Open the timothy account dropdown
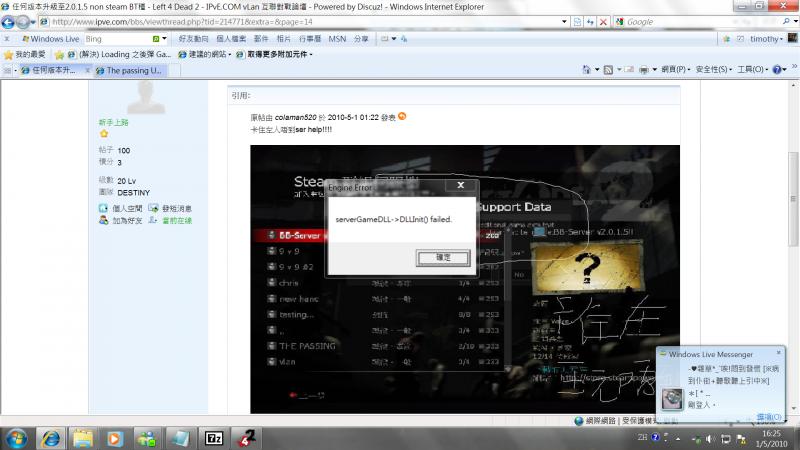 click(x=766, y=39)
